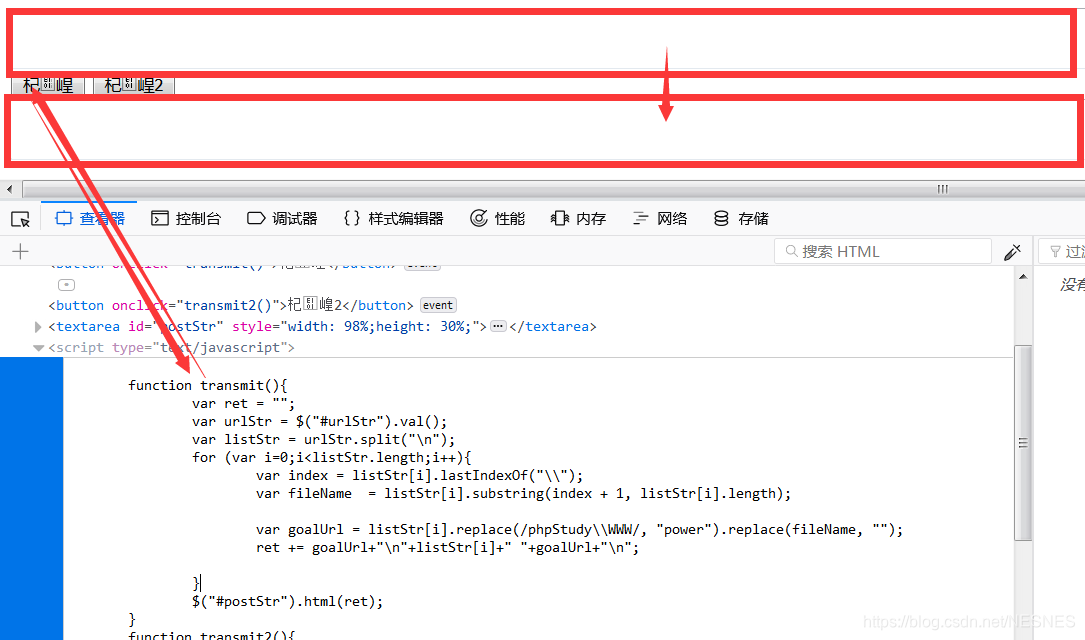This screenshot has height=640, width=1085.
Task: Expand the textarea postStr node
Action: pos(38,327)
